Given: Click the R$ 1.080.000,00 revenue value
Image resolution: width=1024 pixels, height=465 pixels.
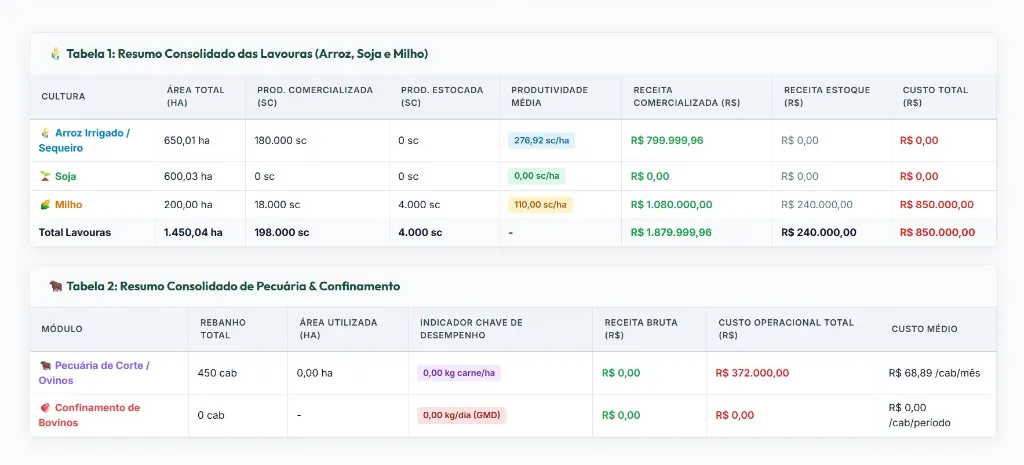Looking at the screenshot, I should click(671, 204).
